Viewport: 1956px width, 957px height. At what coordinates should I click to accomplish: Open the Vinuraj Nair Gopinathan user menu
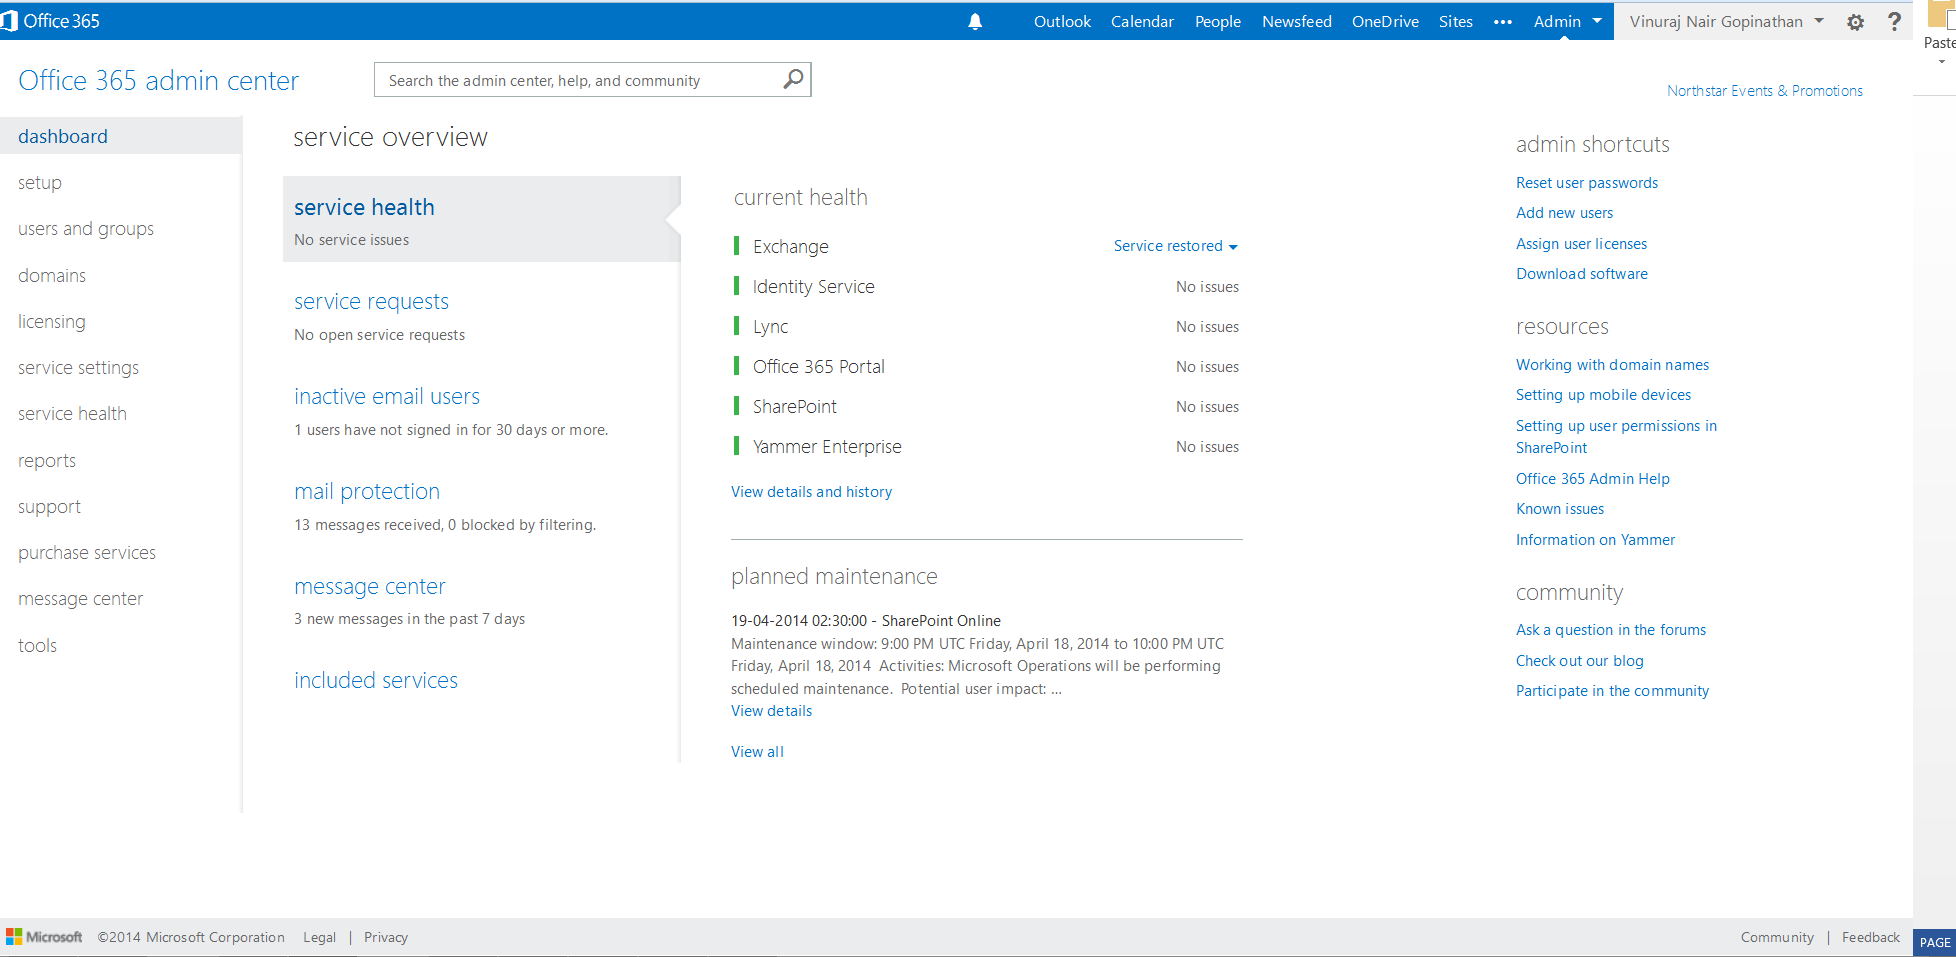(1726, 22)
